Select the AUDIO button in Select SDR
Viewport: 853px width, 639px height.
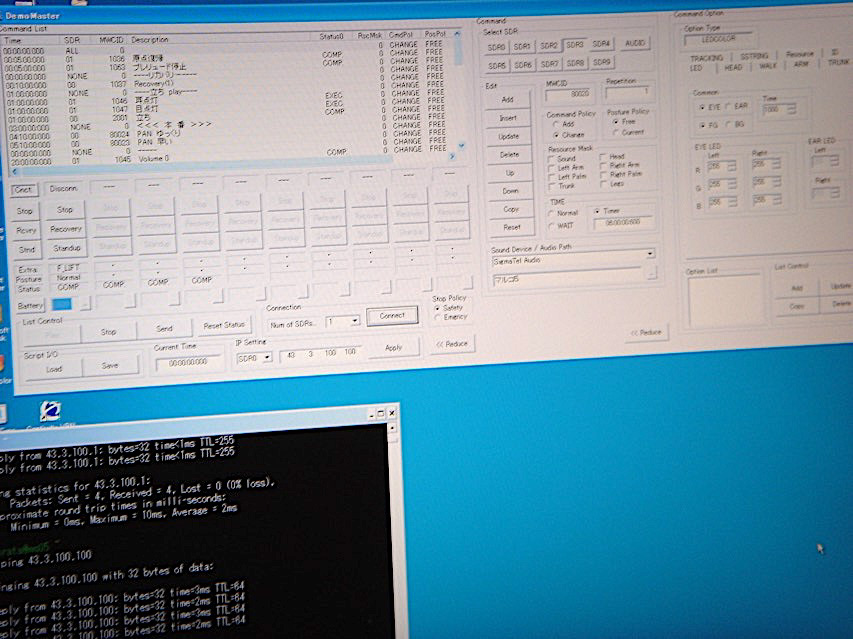point(634,42)
